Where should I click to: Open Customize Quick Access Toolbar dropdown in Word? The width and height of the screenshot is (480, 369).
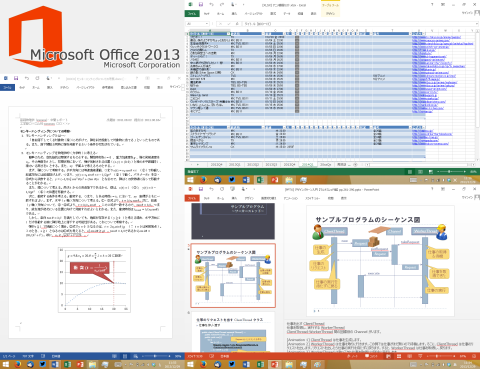59,78
